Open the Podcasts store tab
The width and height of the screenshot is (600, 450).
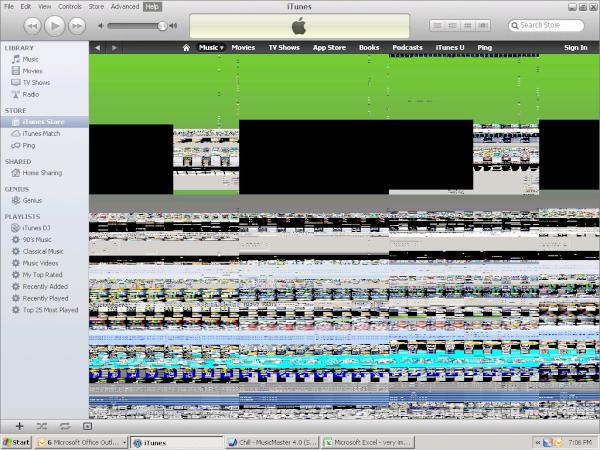(x=407, y=47)
